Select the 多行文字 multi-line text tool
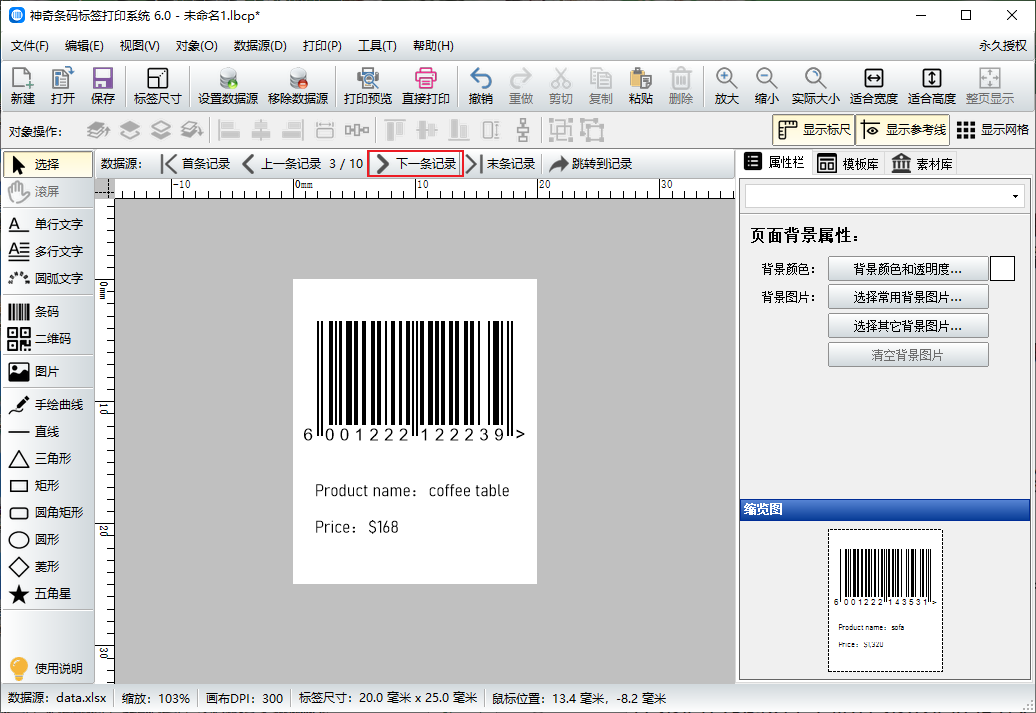The image size is (1036, 713). [46, 252]
